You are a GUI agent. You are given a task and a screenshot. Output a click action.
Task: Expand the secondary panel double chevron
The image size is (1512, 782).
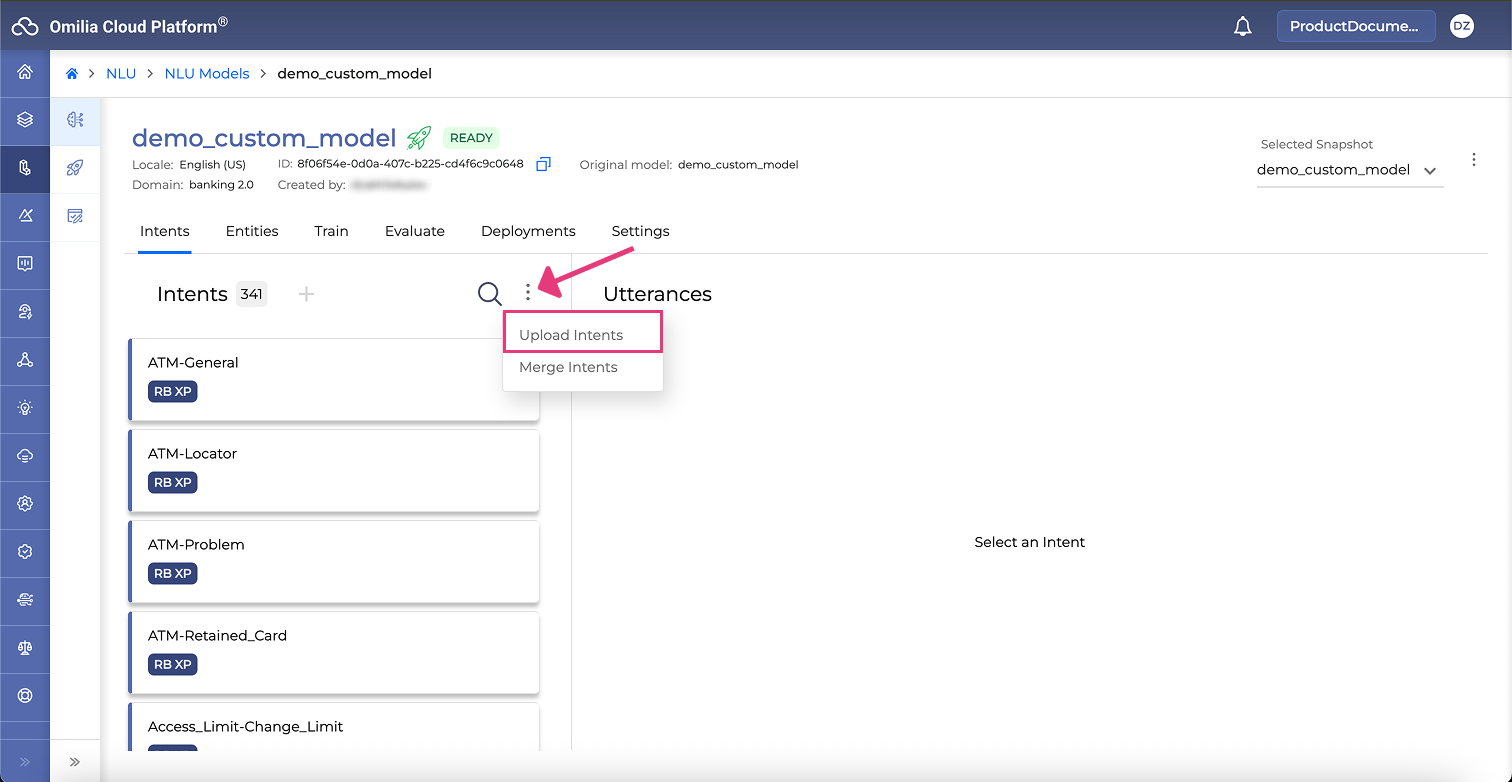click(75, 762)
